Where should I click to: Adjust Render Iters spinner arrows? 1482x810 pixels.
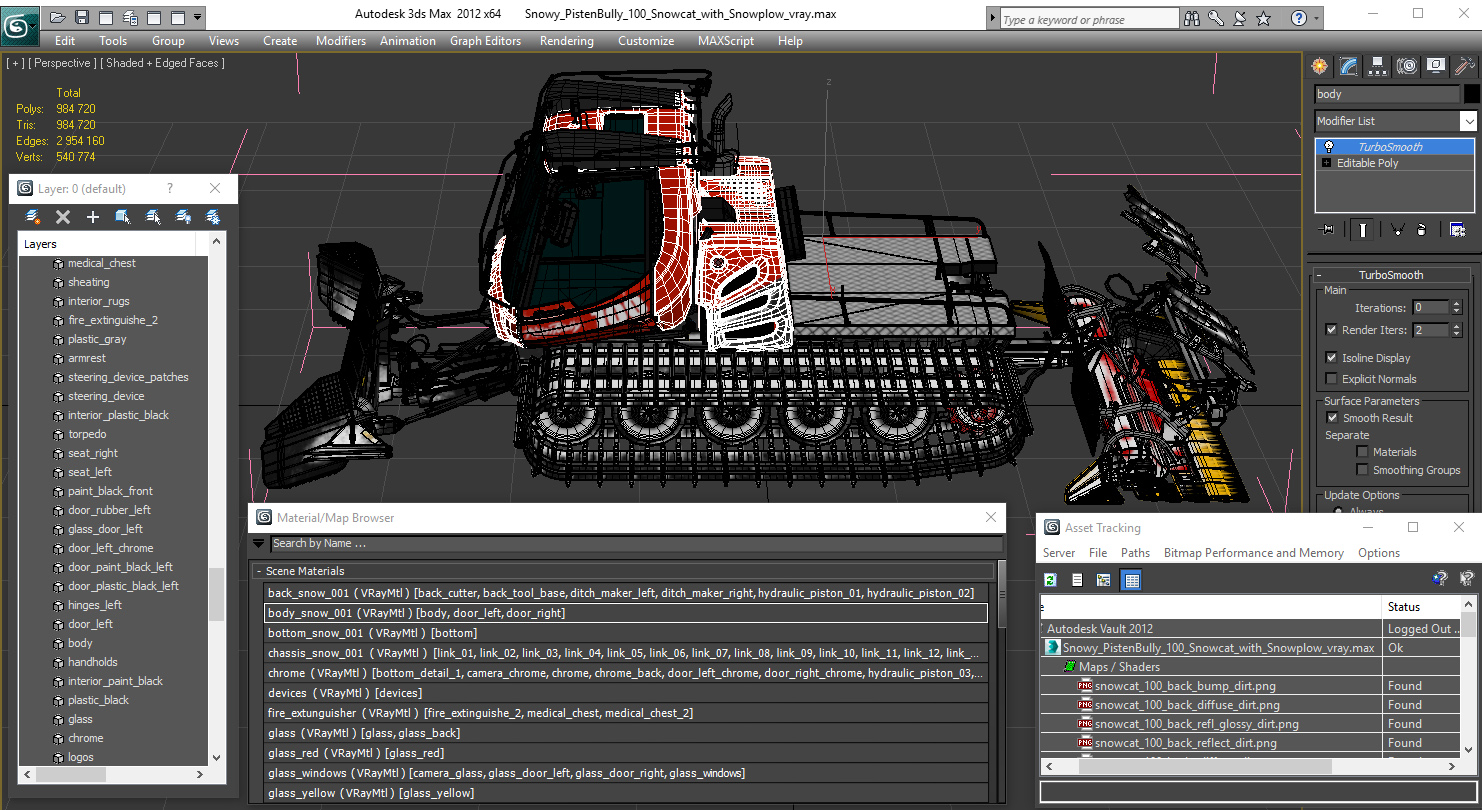(1456, 330)
